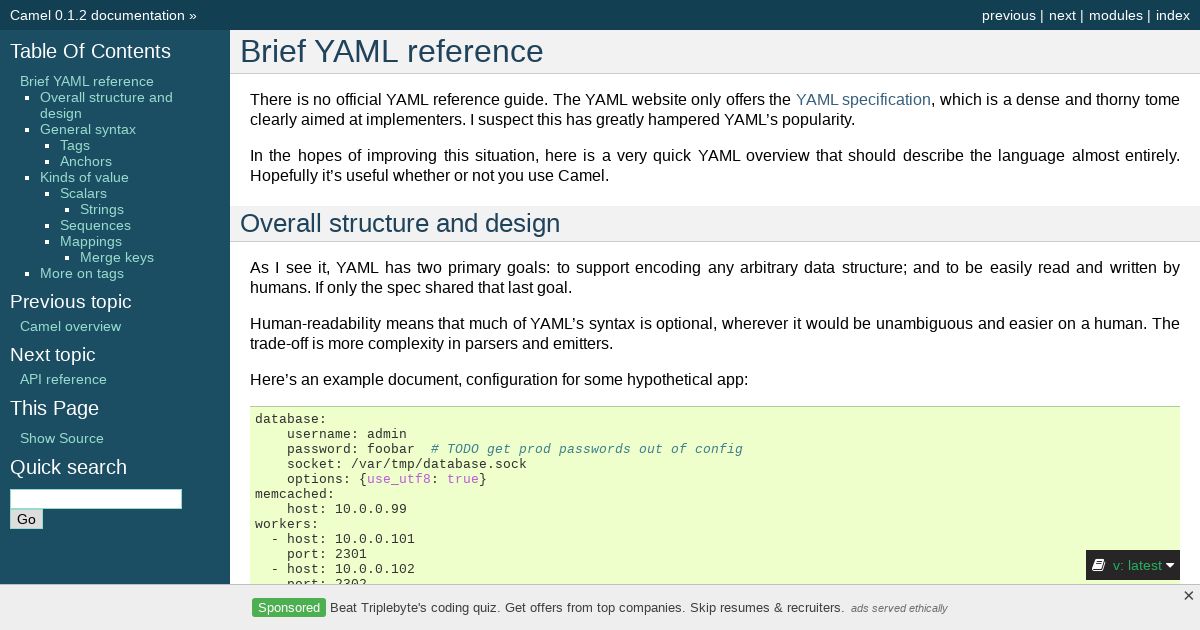
Task: Open API reference next topic
Action: [63, 379]
